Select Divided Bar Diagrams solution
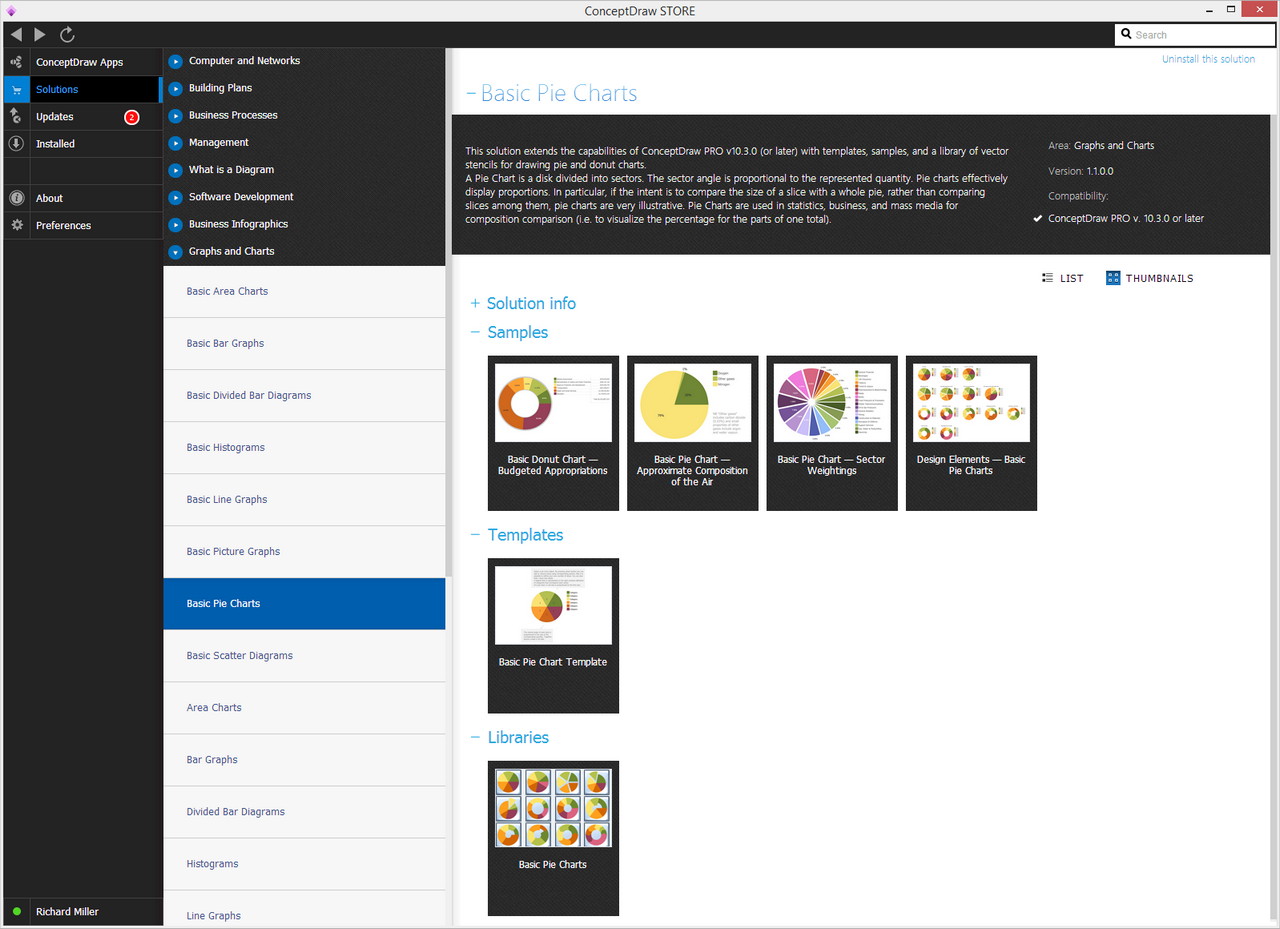 tap(304, 811)
